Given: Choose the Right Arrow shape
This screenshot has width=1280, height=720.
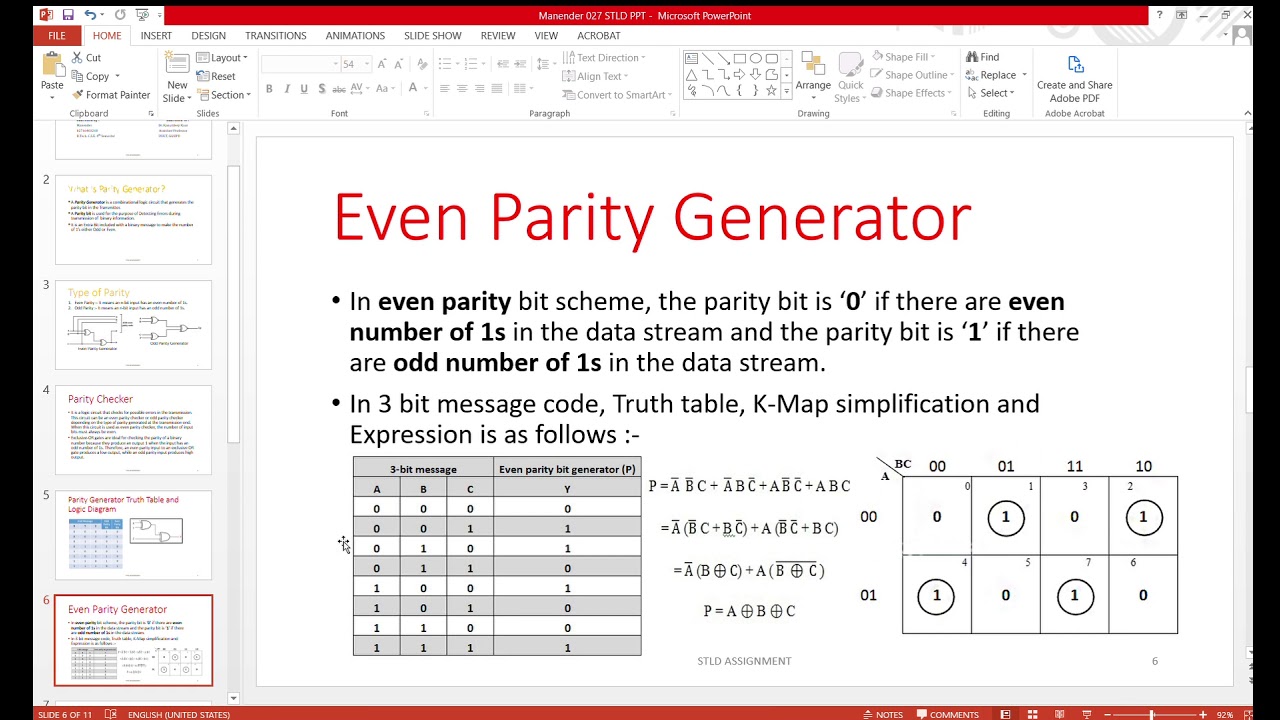Looking at the screenshot, I should [x=740, y=74].
